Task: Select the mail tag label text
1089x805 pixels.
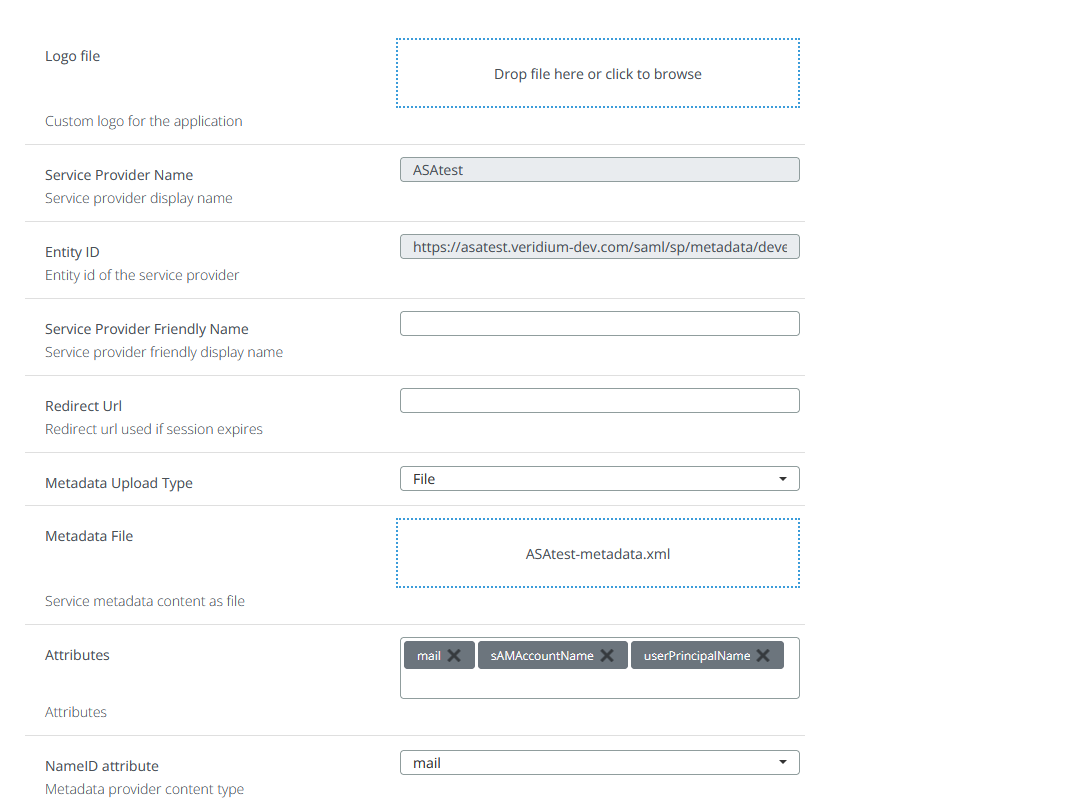Action: point(428,656)
